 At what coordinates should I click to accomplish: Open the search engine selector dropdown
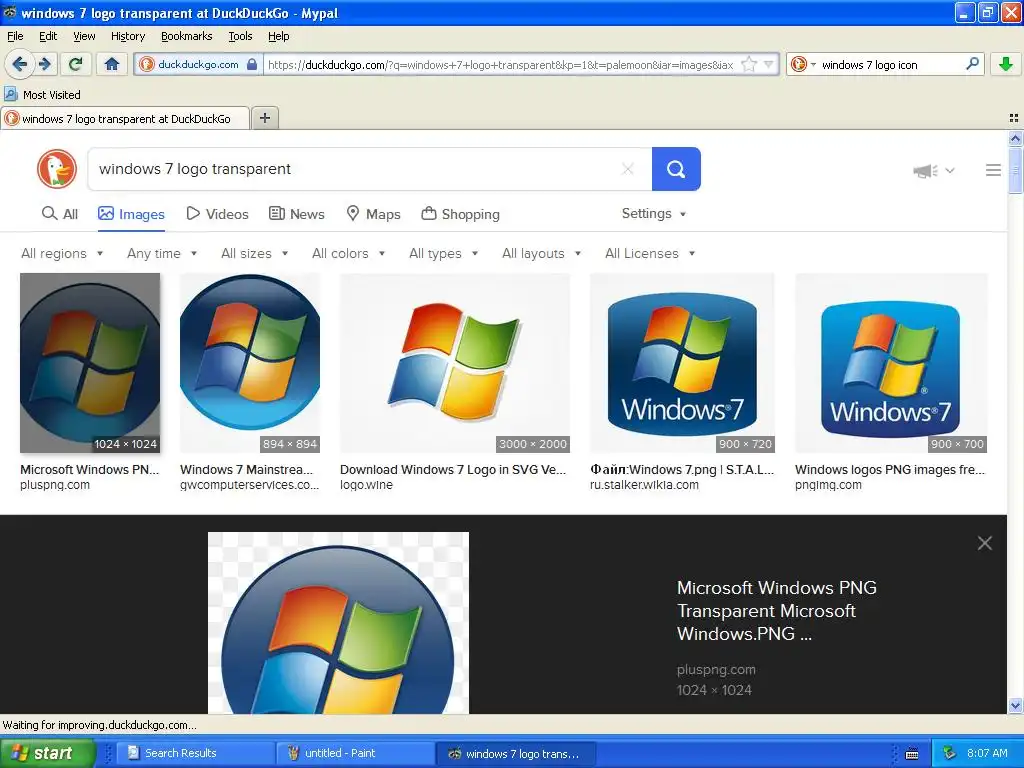803,64
